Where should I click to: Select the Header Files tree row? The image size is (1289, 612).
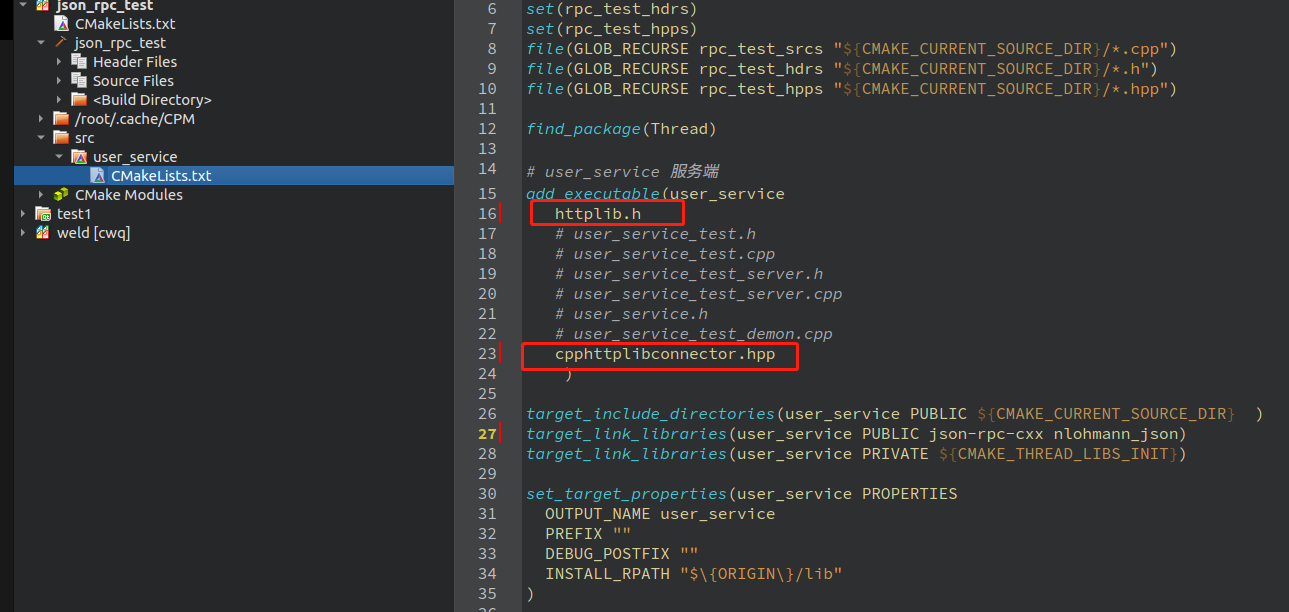pos(234,61)
